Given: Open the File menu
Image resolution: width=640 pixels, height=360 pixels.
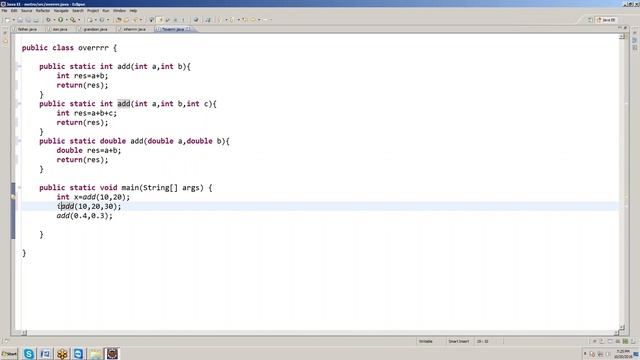Looking at the screenshot, I should 4,11.
